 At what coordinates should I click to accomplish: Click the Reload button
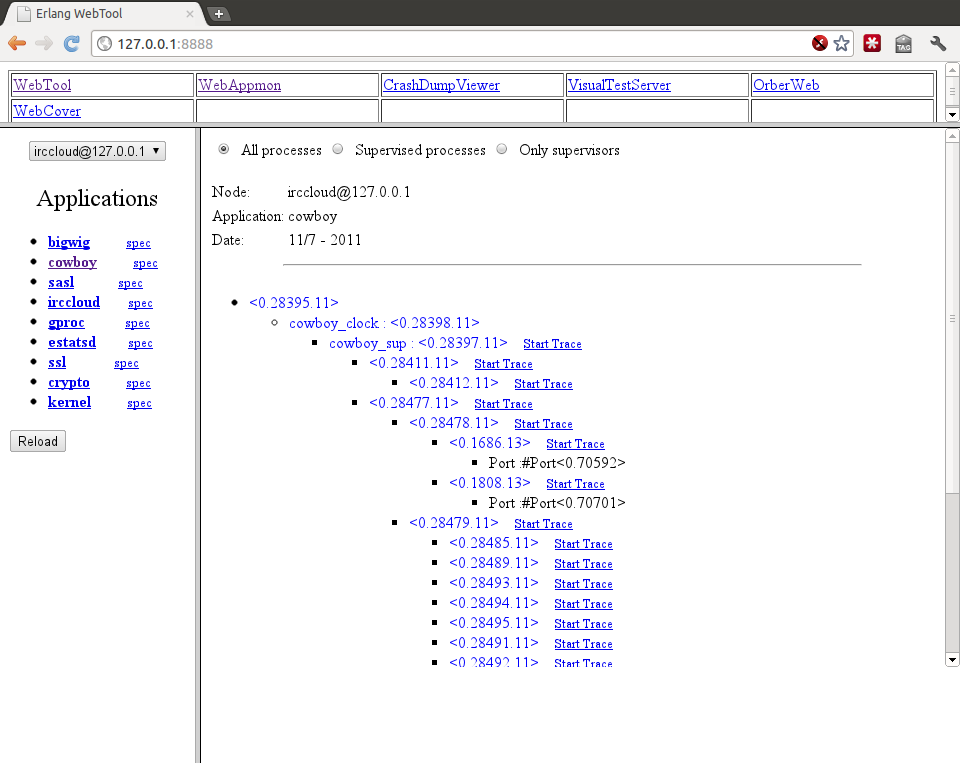(x=38, y=442)
